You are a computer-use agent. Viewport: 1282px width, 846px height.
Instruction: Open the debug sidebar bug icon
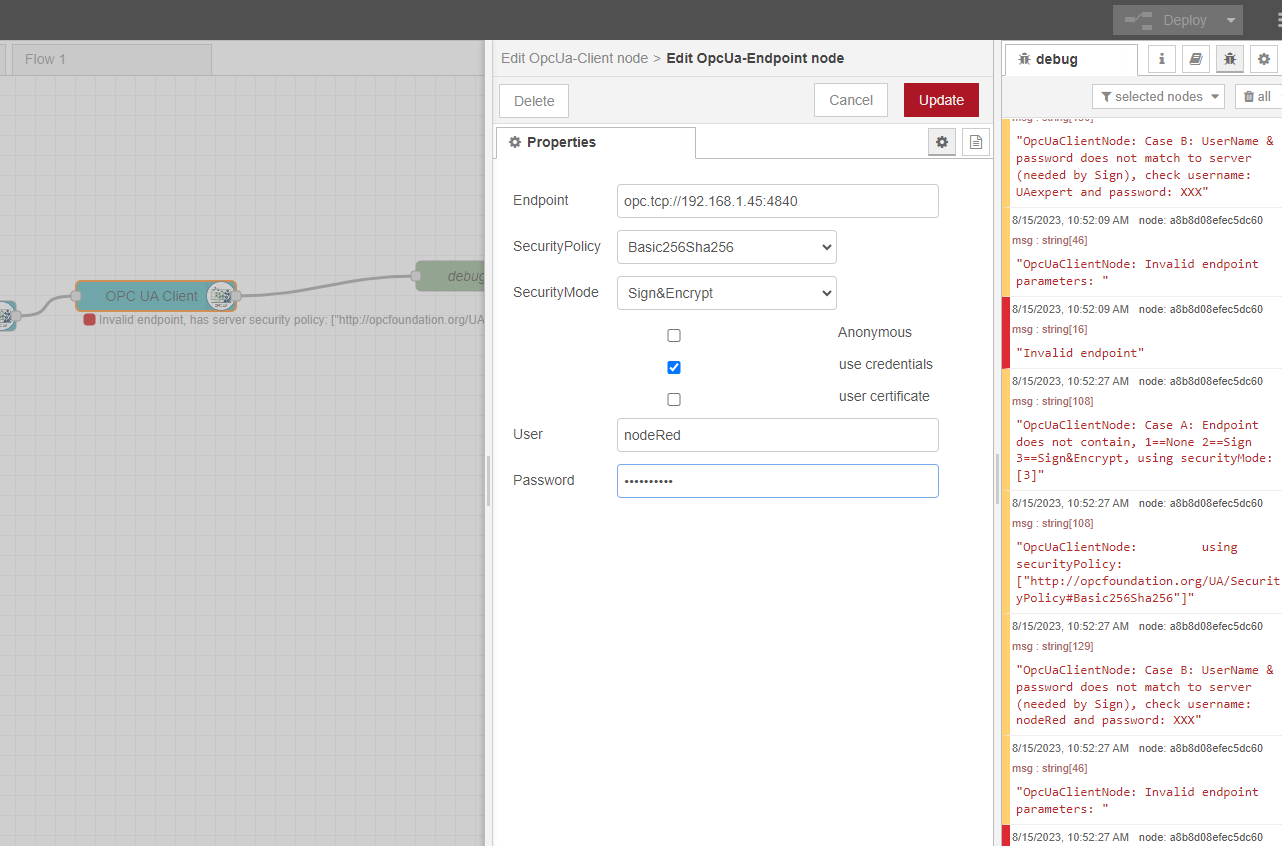coord(1229,59)
